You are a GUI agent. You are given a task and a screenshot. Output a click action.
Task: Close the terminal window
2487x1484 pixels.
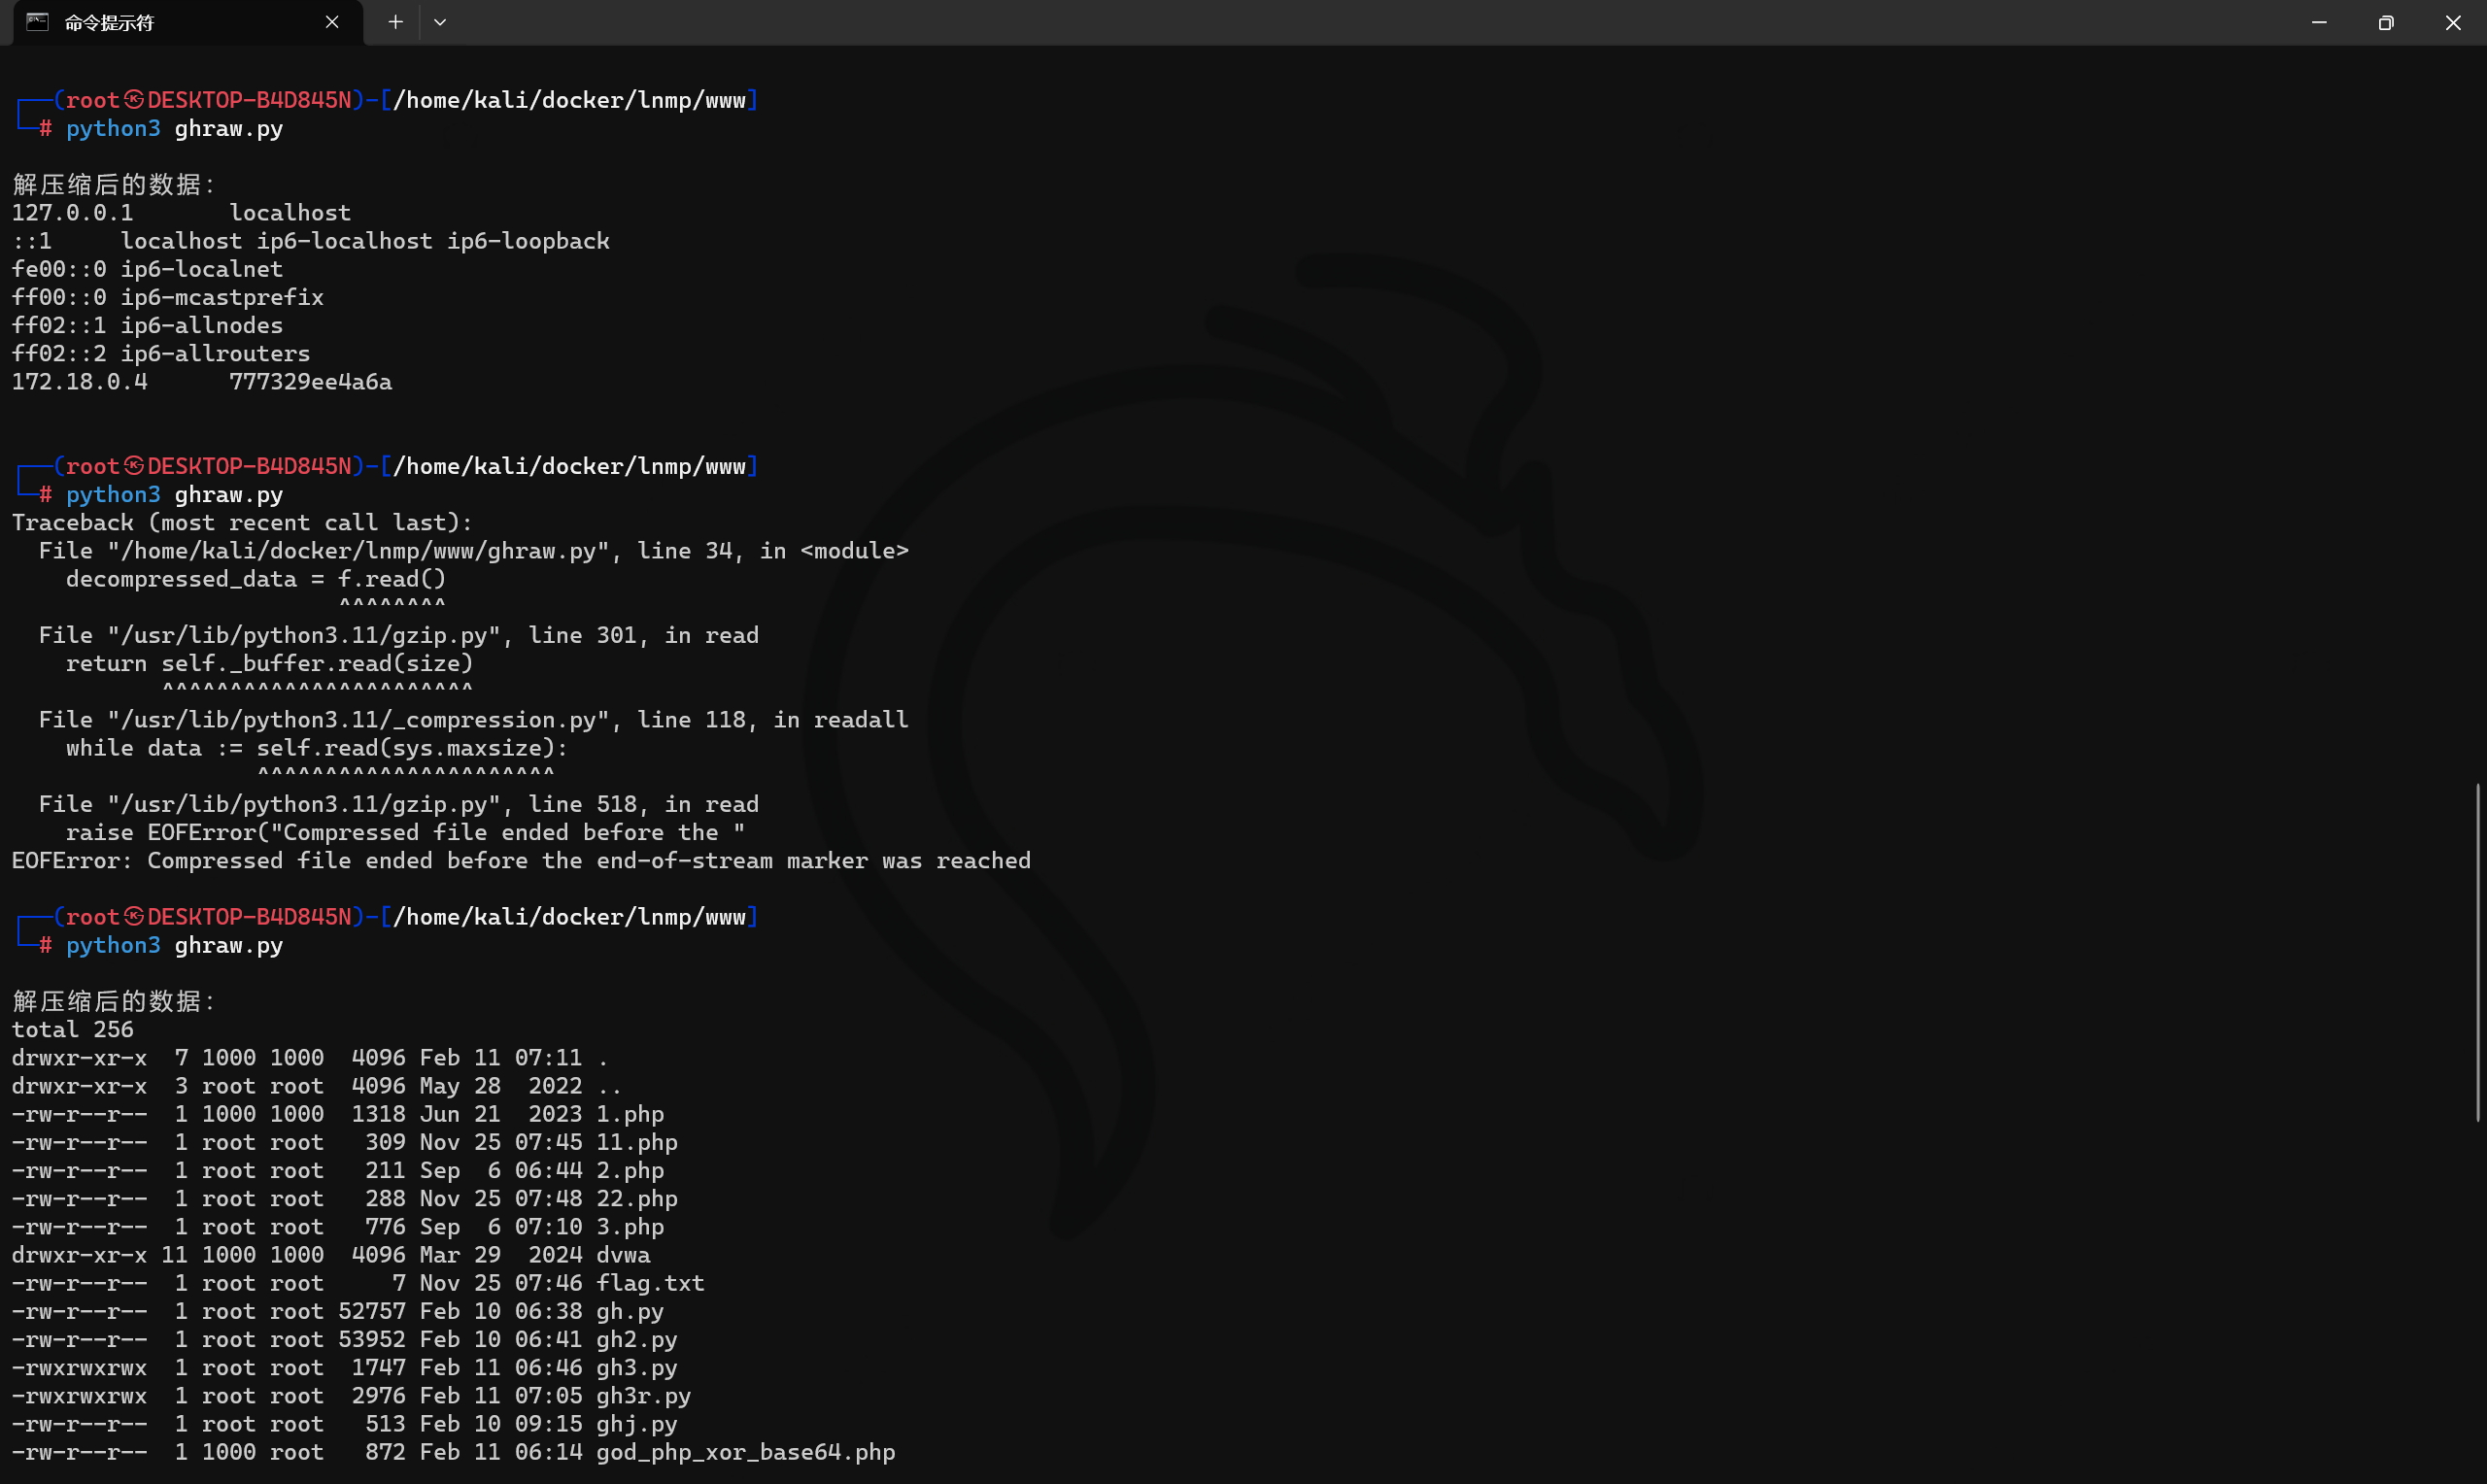pyautogui.click(x=2453, y=22)
